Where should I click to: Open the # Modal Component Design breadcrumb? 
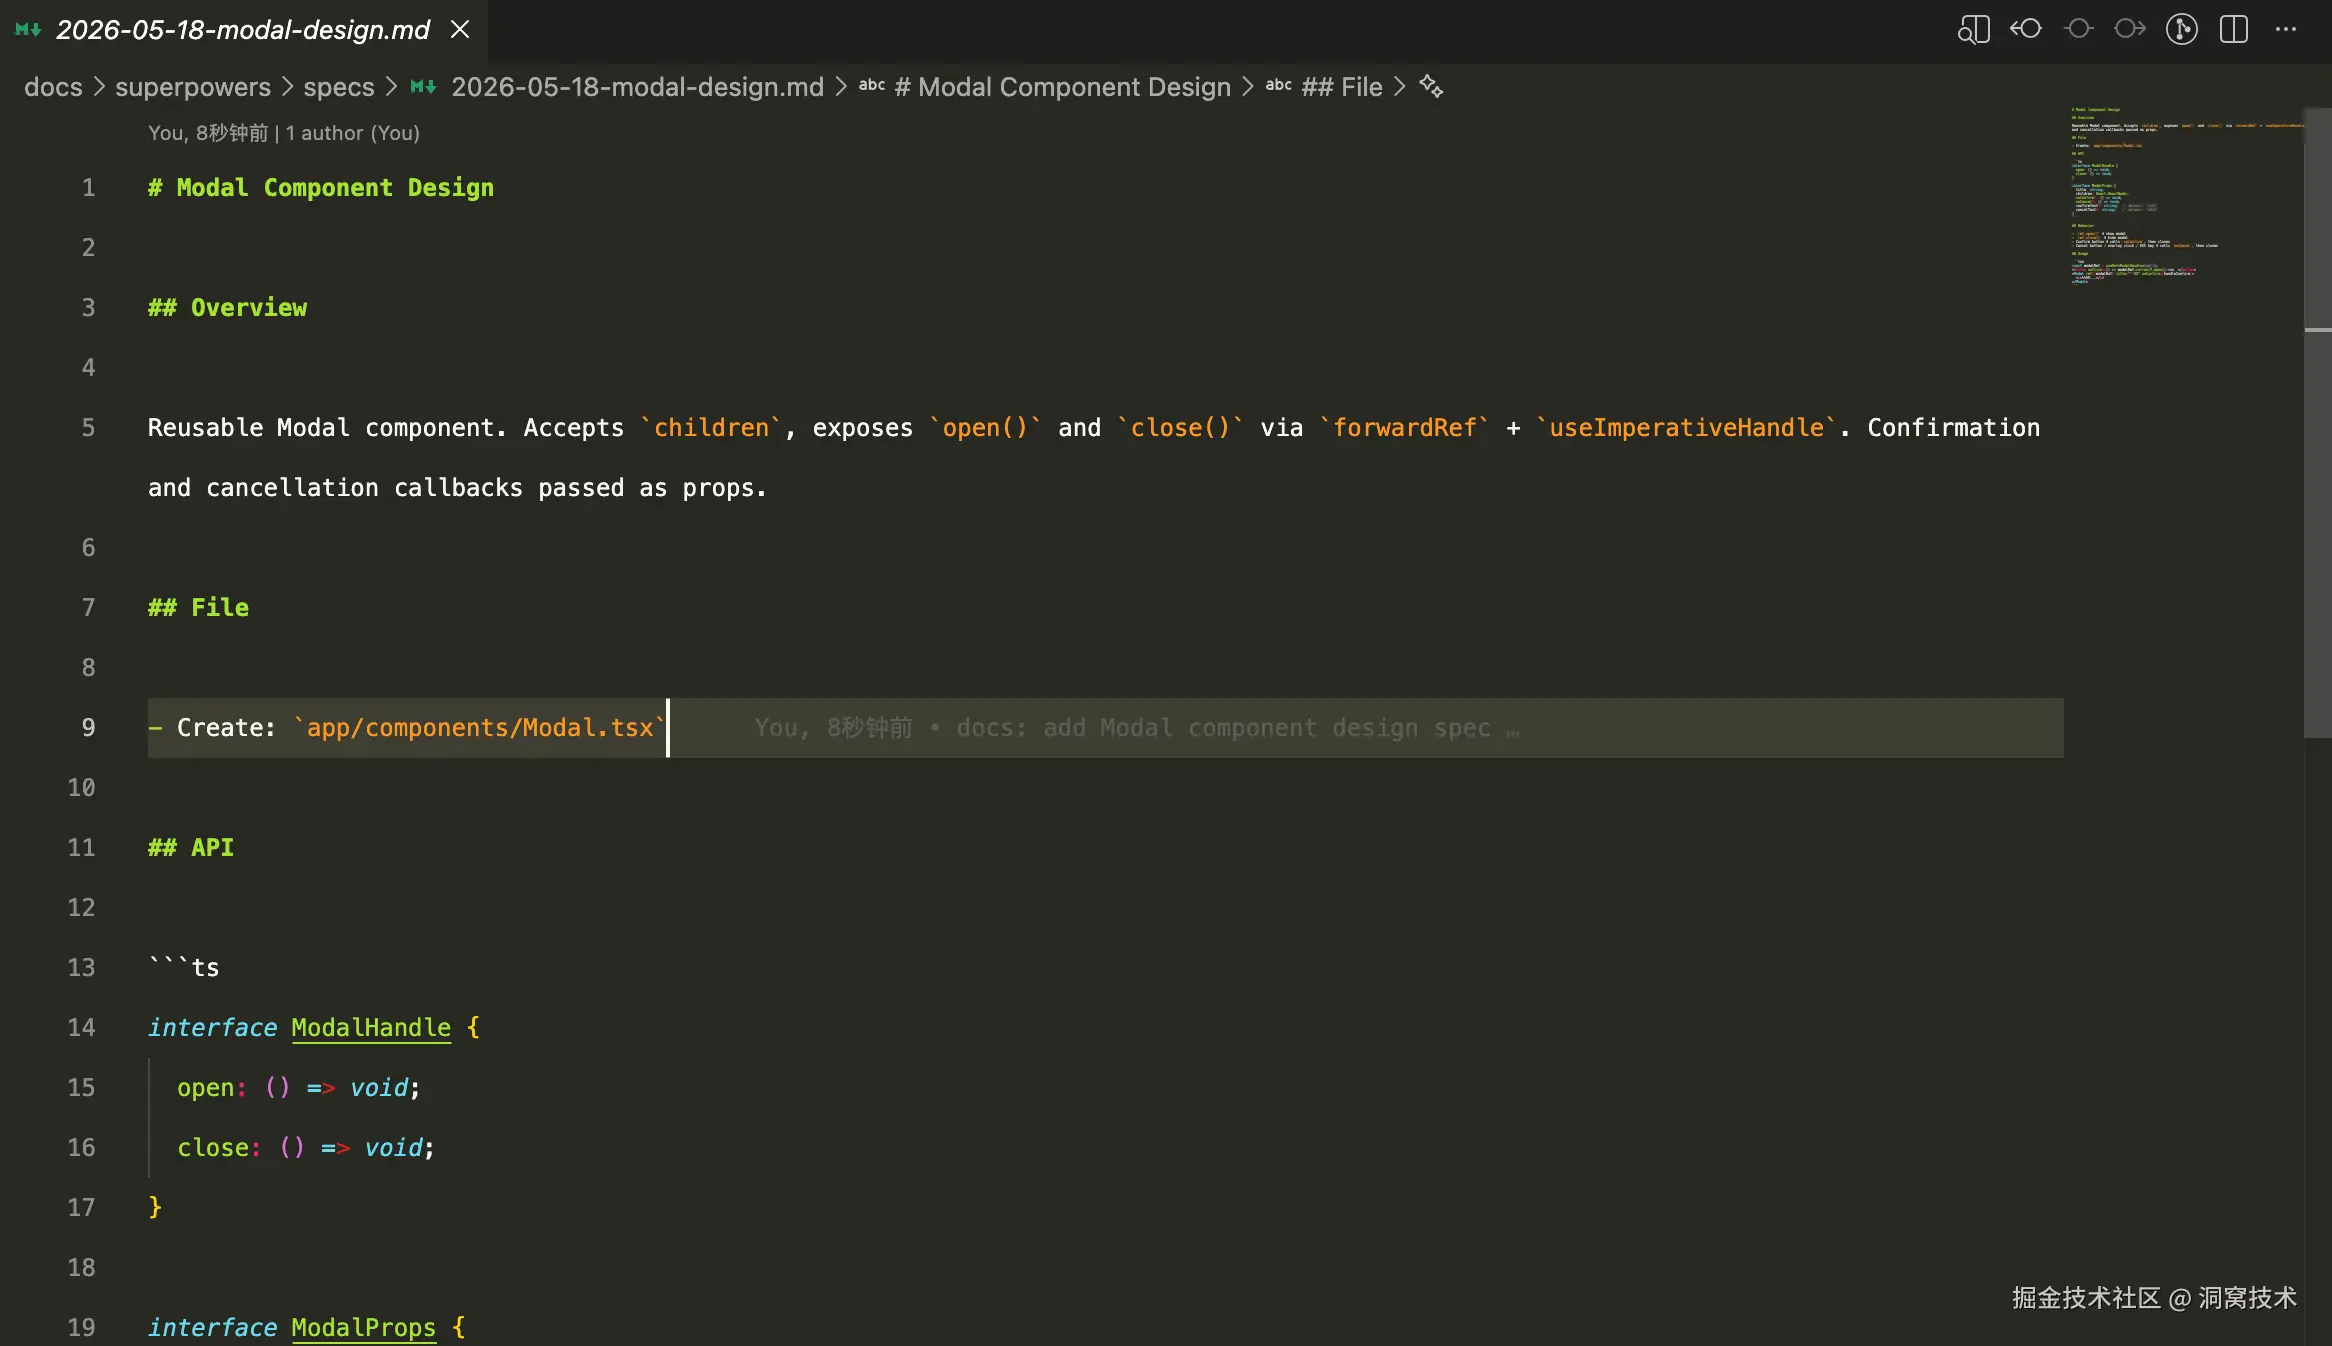(x=1062, y=87)
